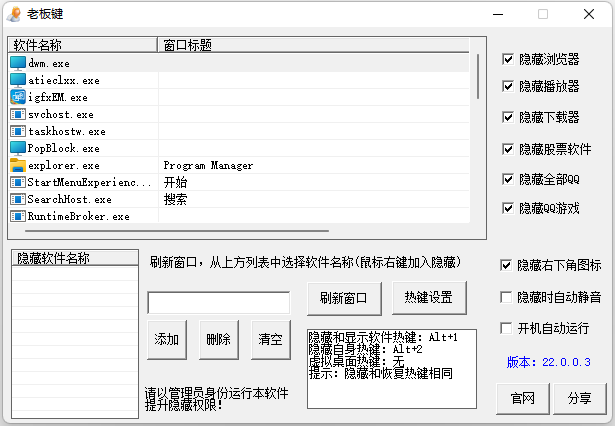Viewport: 615px width, 426px height.
Task: Click the 版本: 22.0.0.3 version text
Action: [x=549, y=362]
